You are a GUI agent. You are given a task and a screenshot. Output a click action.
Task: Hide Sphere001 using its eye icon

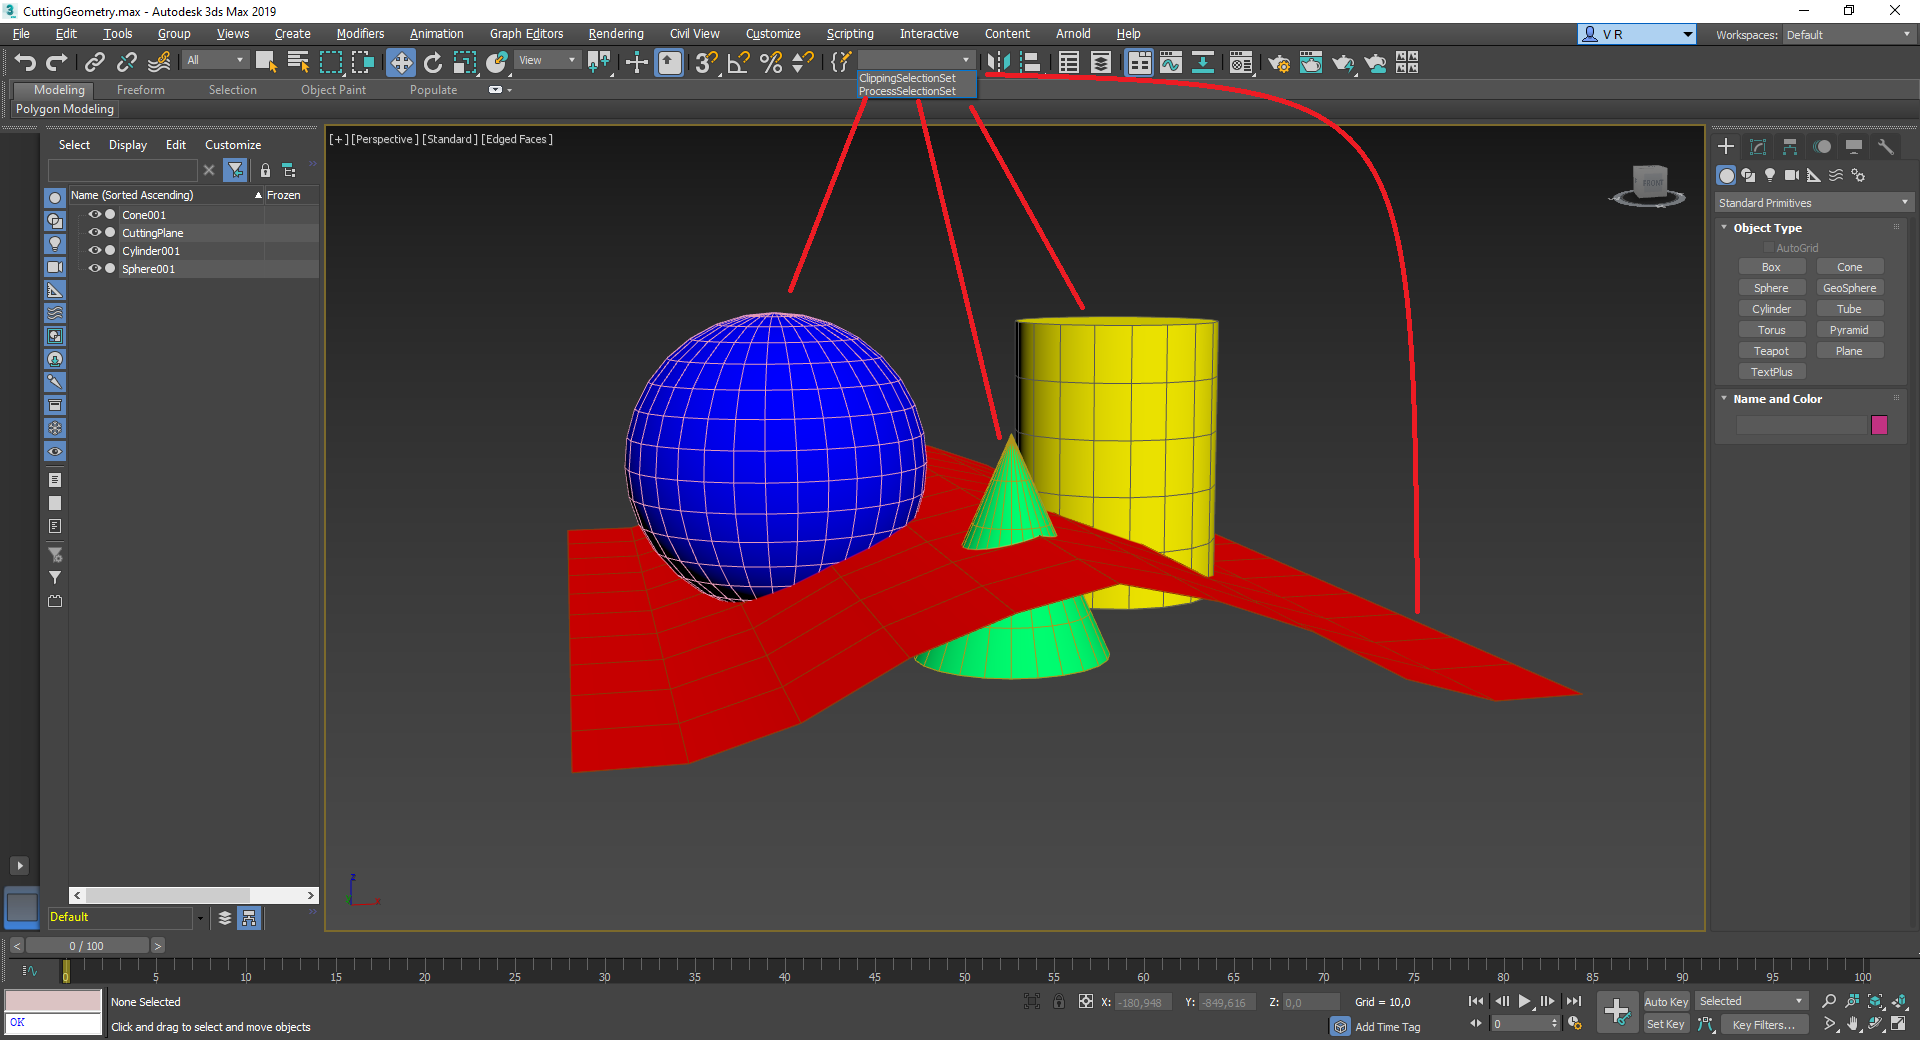point(95,268)
